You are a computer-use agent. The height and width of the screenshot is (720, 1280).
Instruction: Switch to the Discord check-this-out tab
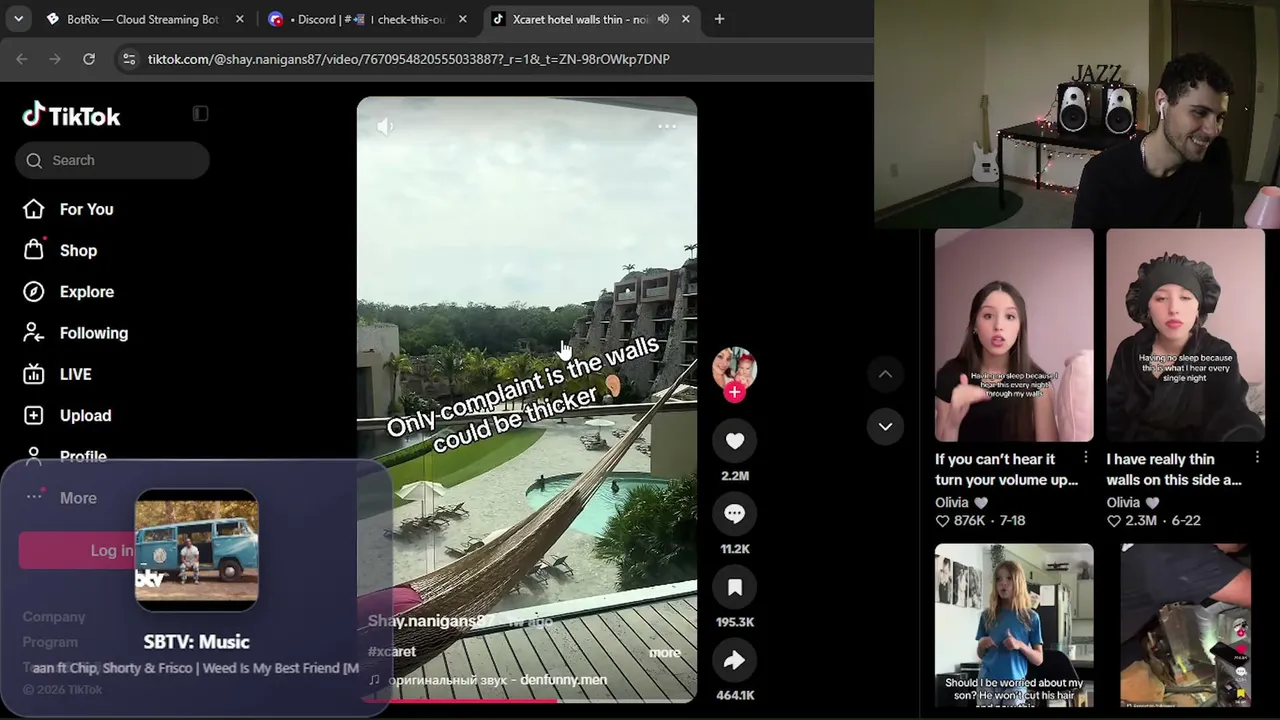365,19
